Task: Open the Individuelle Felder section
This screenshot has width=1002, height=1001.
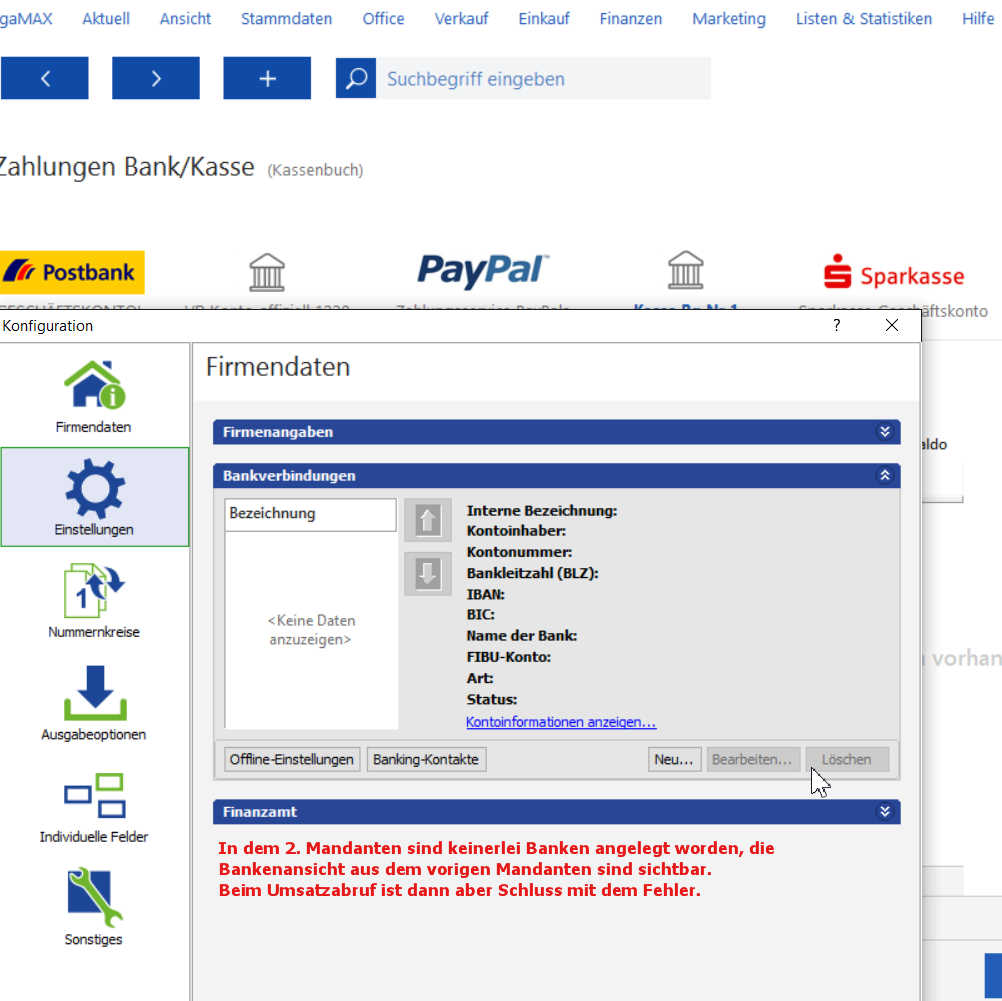Action: (x=94, y=808)
